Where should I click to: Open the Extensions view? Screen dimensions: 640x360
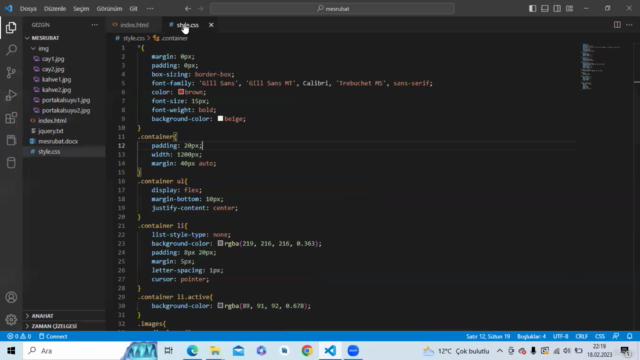(x=11, y=118)
